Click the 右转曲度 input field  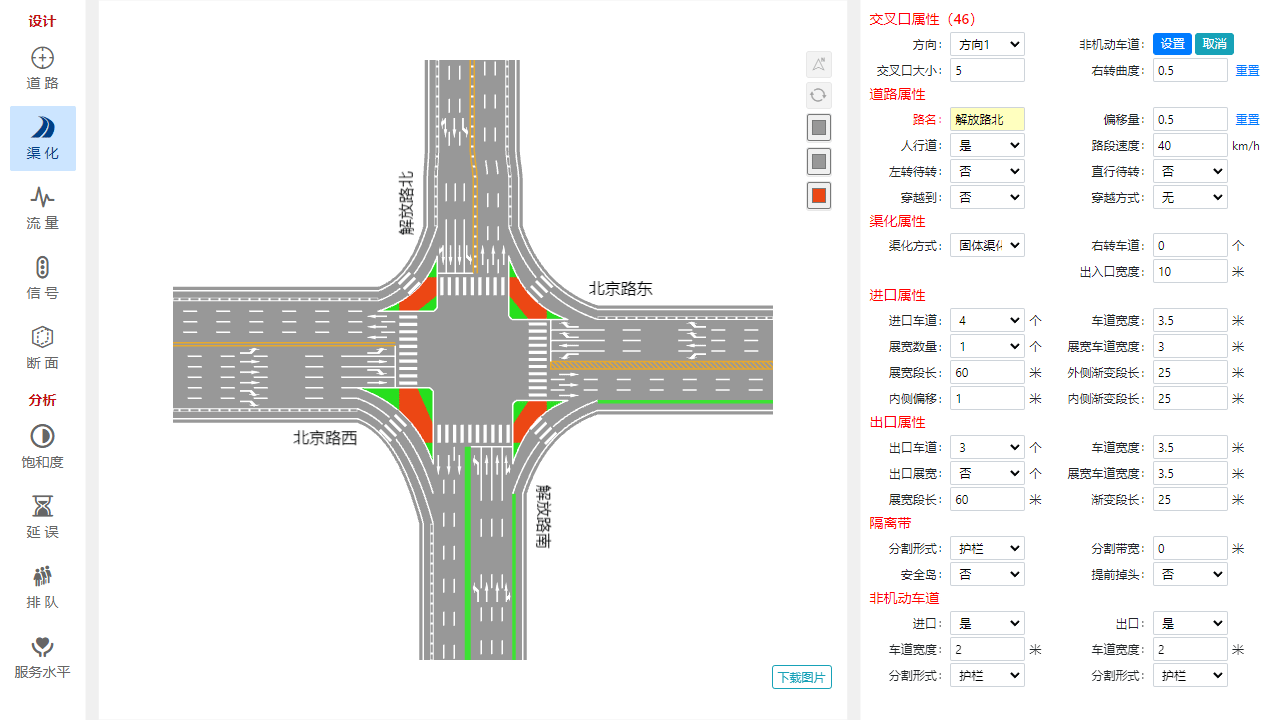[x=1190, y=70]
